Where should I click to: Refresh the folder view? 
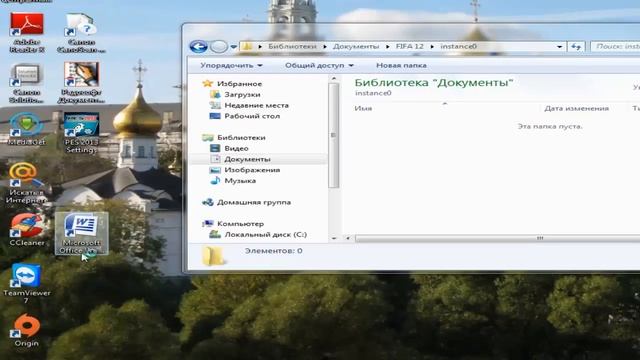point(576,47)
